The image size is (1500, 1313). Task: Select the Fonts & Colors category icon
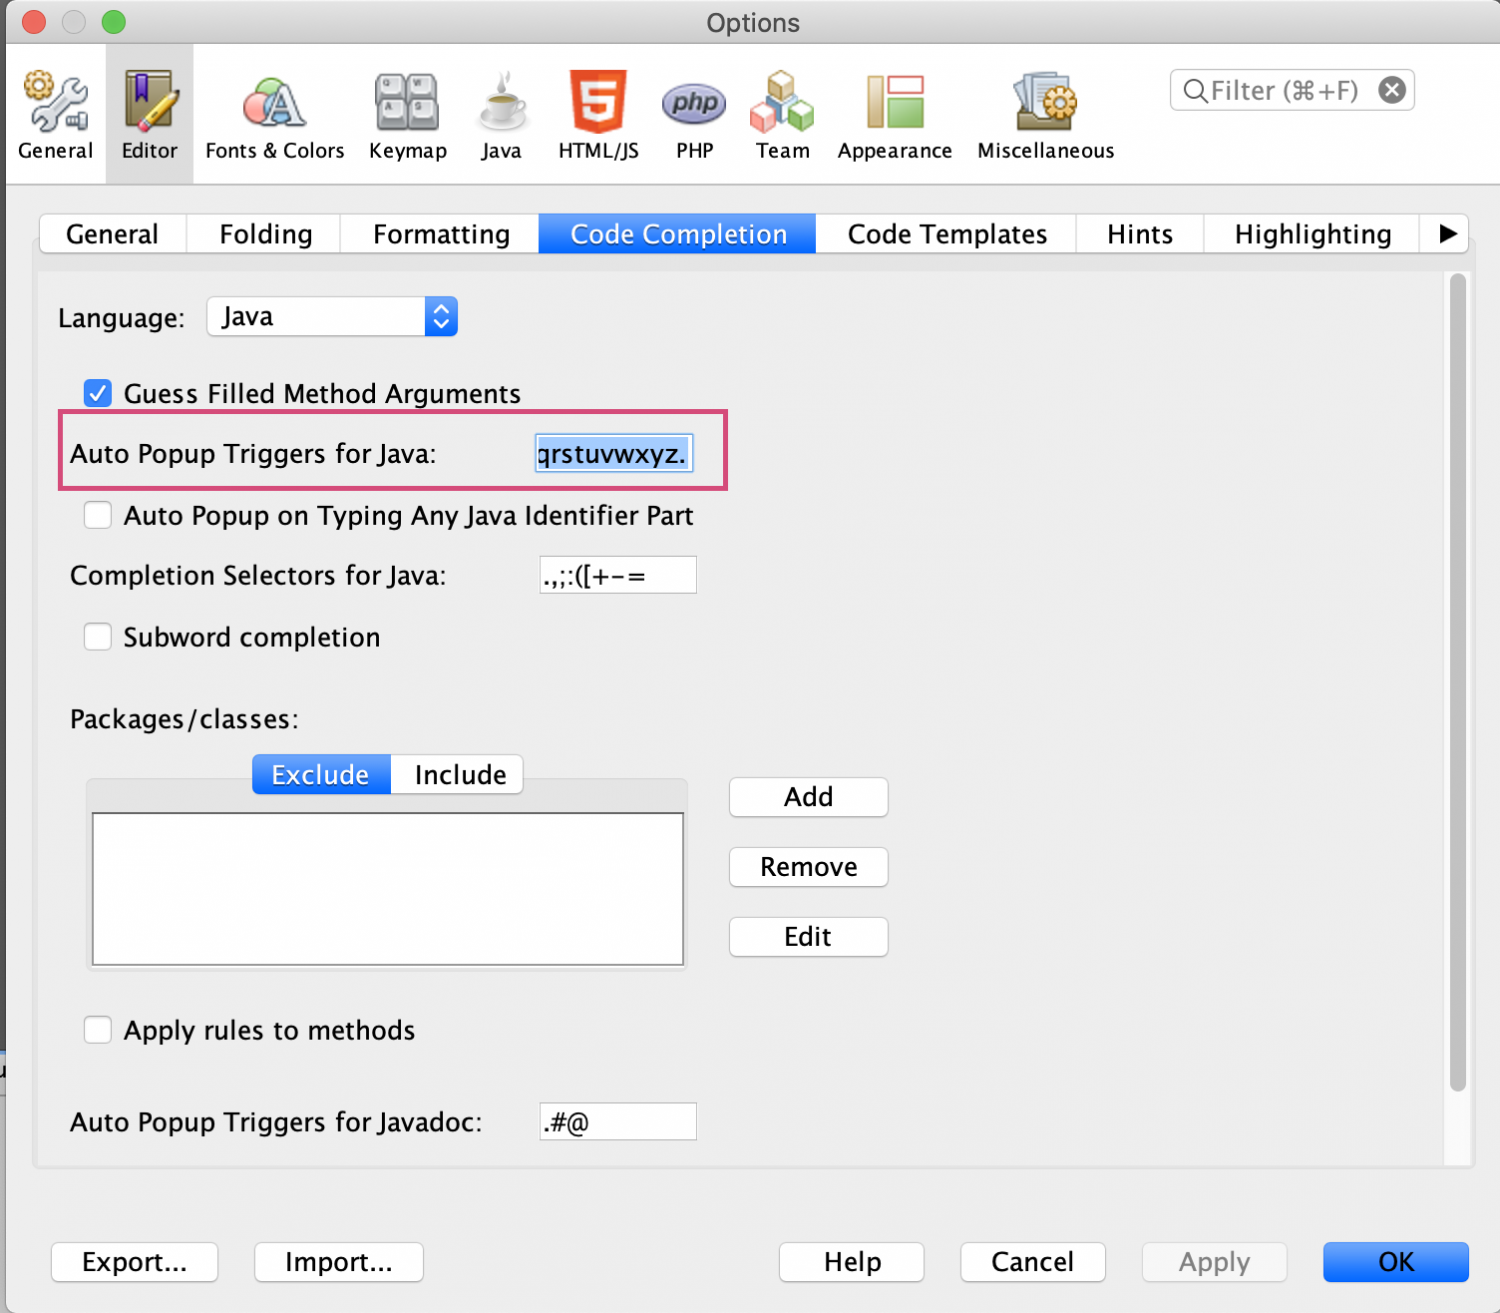pos(274,115)
